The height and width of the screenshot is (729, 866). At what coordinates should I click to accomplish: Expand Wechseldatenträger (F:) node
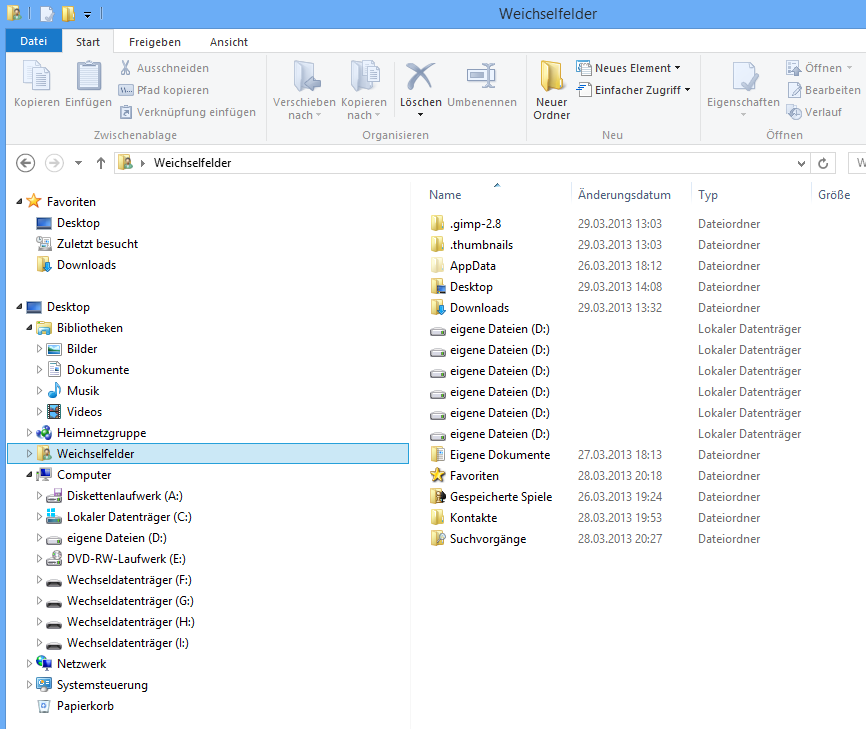coord(39,579)
